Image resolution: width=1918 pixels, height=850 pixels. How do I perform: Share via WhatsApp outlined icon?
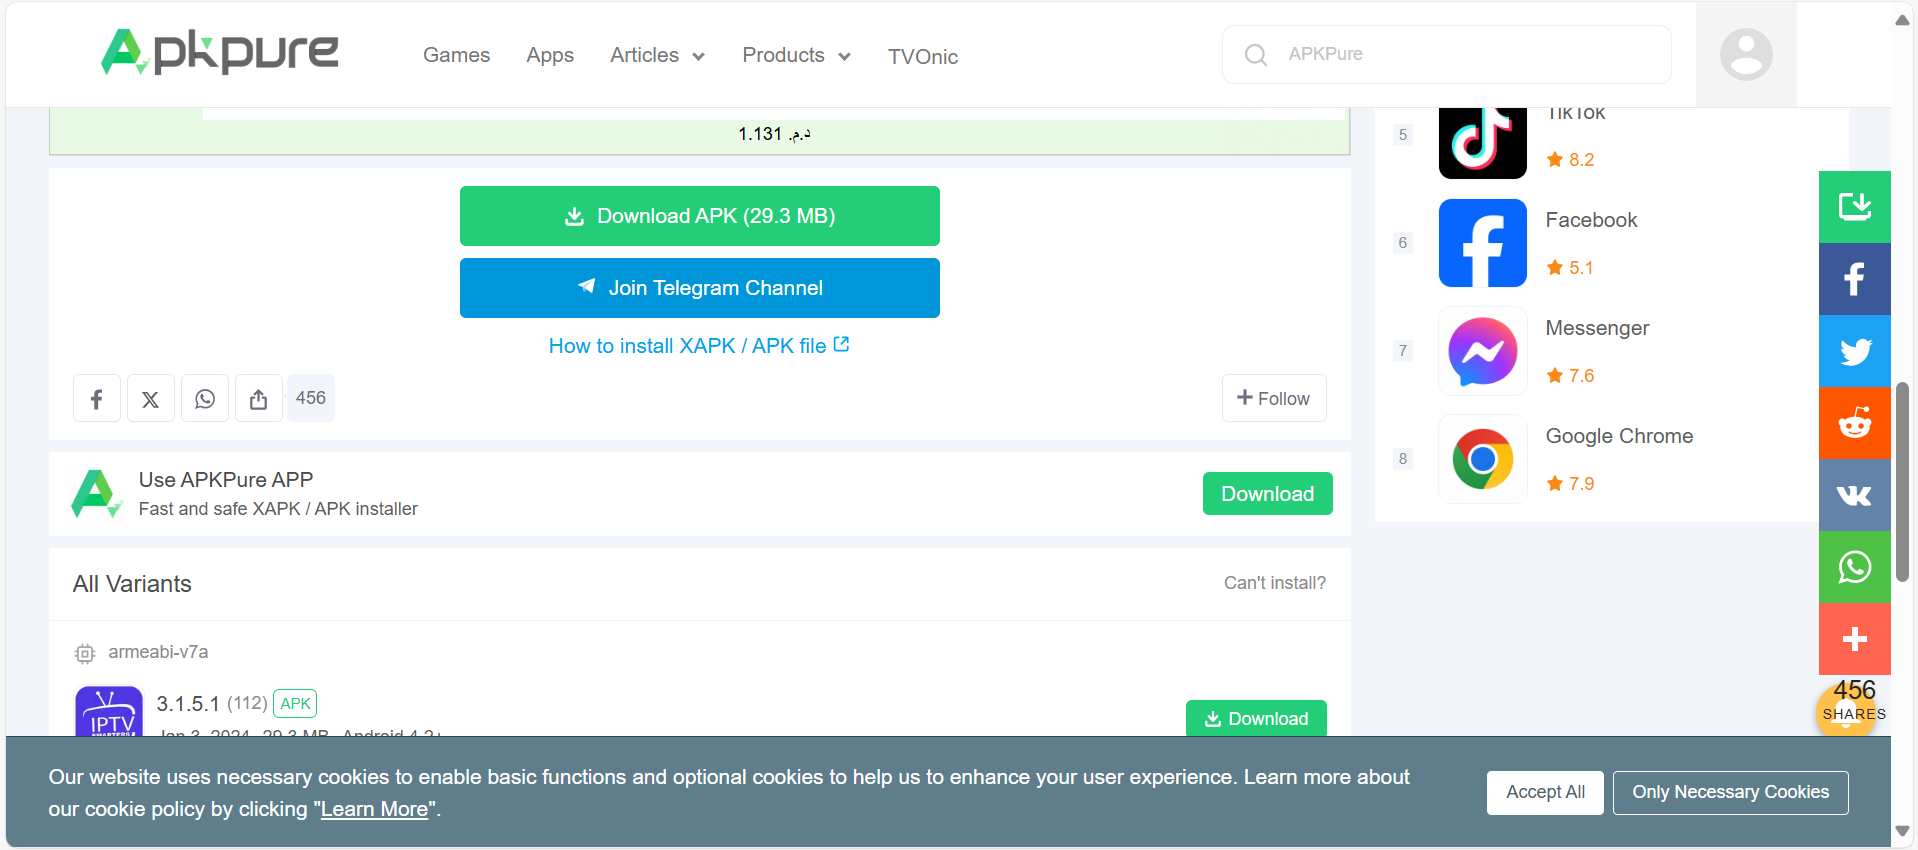(205, 399)
